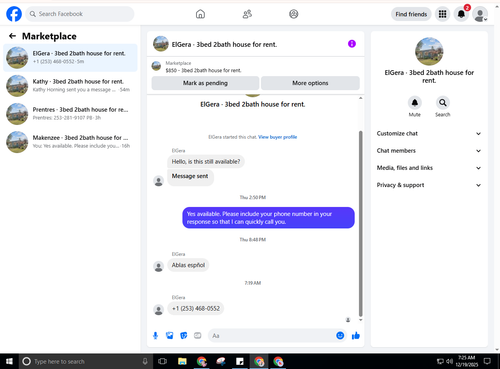This screenshot has width=500, height=369.
Task: Open the menu grid icon
Action: click(x=442, y=14)
